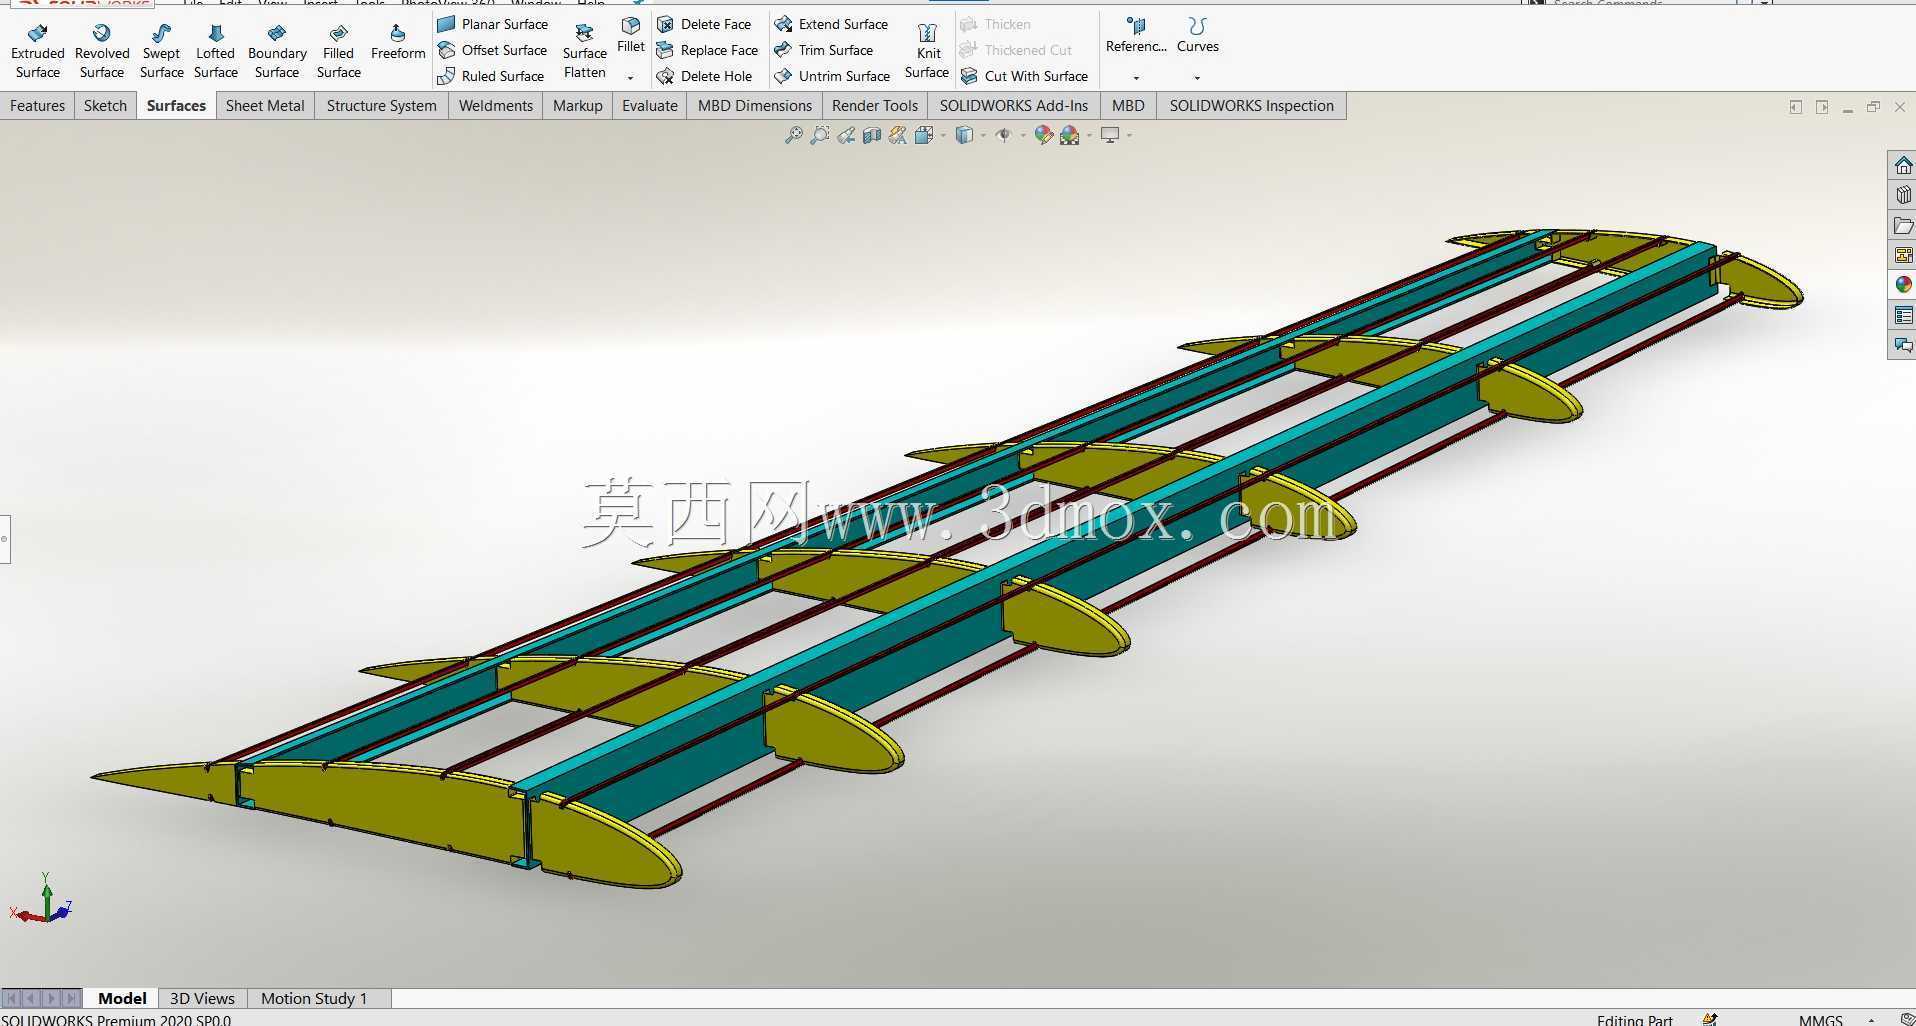
Task: Choose the Delete Hole command
Action: (x=704, y=76)
